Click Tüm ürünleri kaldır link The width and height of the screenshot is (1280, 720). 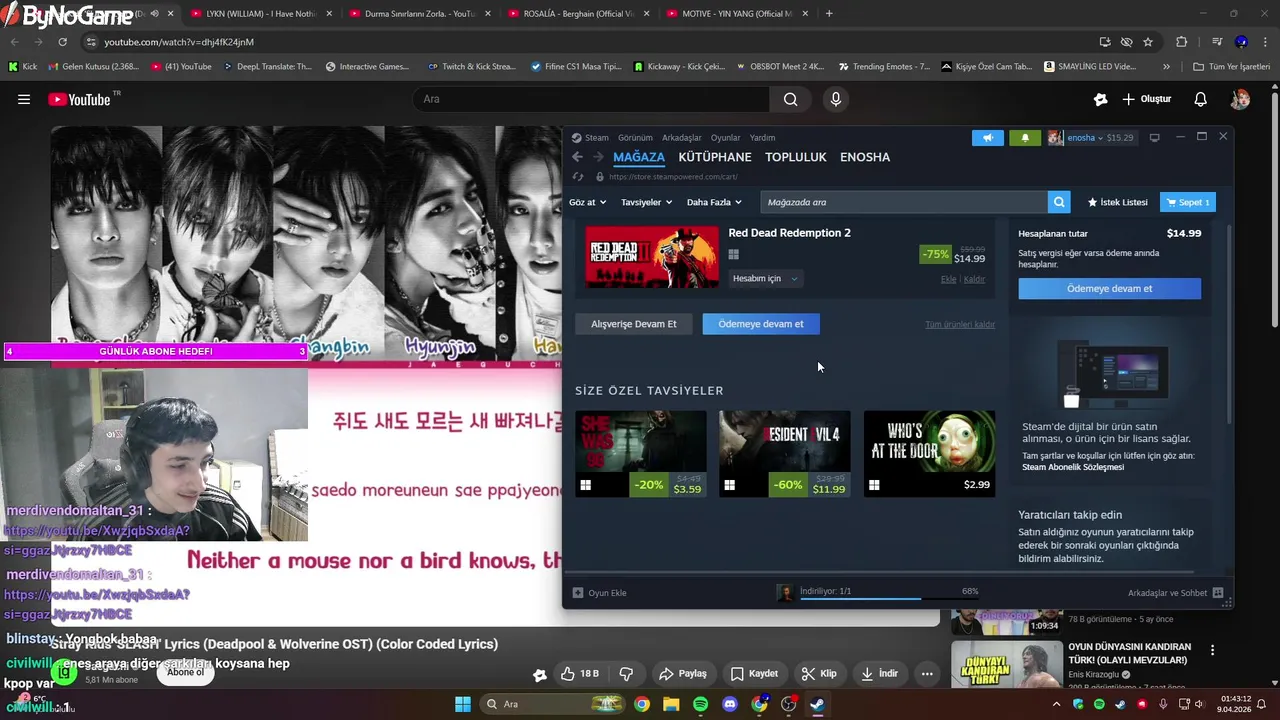tap(960, 324)
